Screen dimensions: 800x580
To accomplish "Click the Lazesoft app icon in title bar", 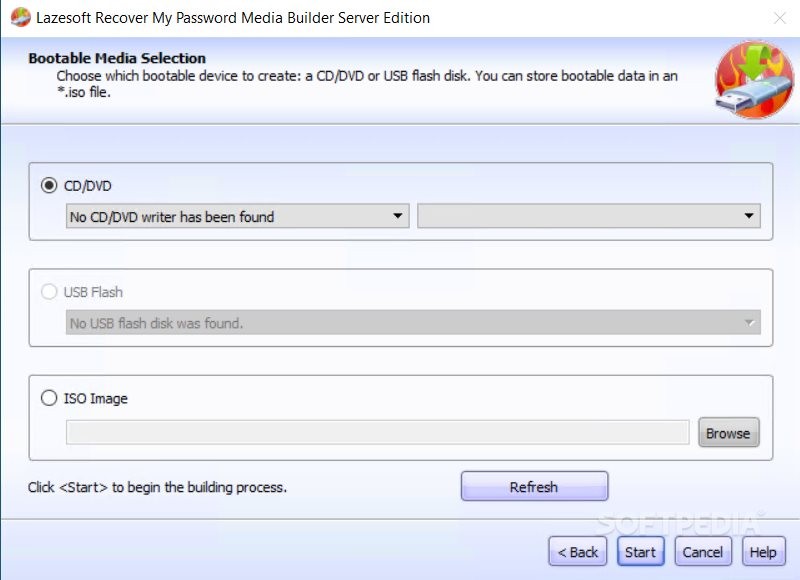I will click(x=20, y=17).
